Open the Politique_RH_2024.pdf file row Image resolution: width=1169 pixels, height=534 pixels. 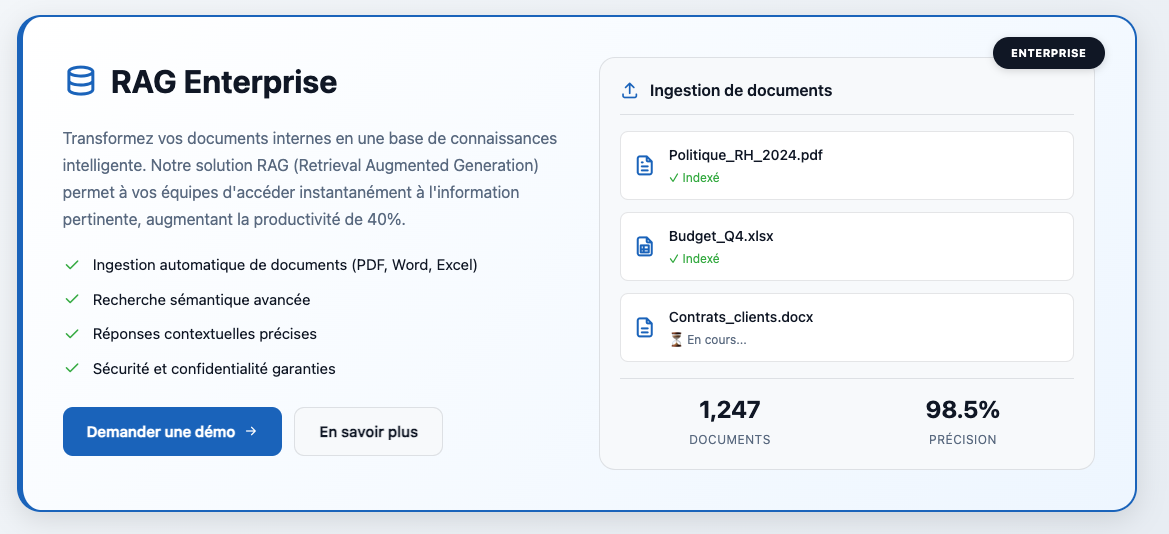tap(846, 166)
